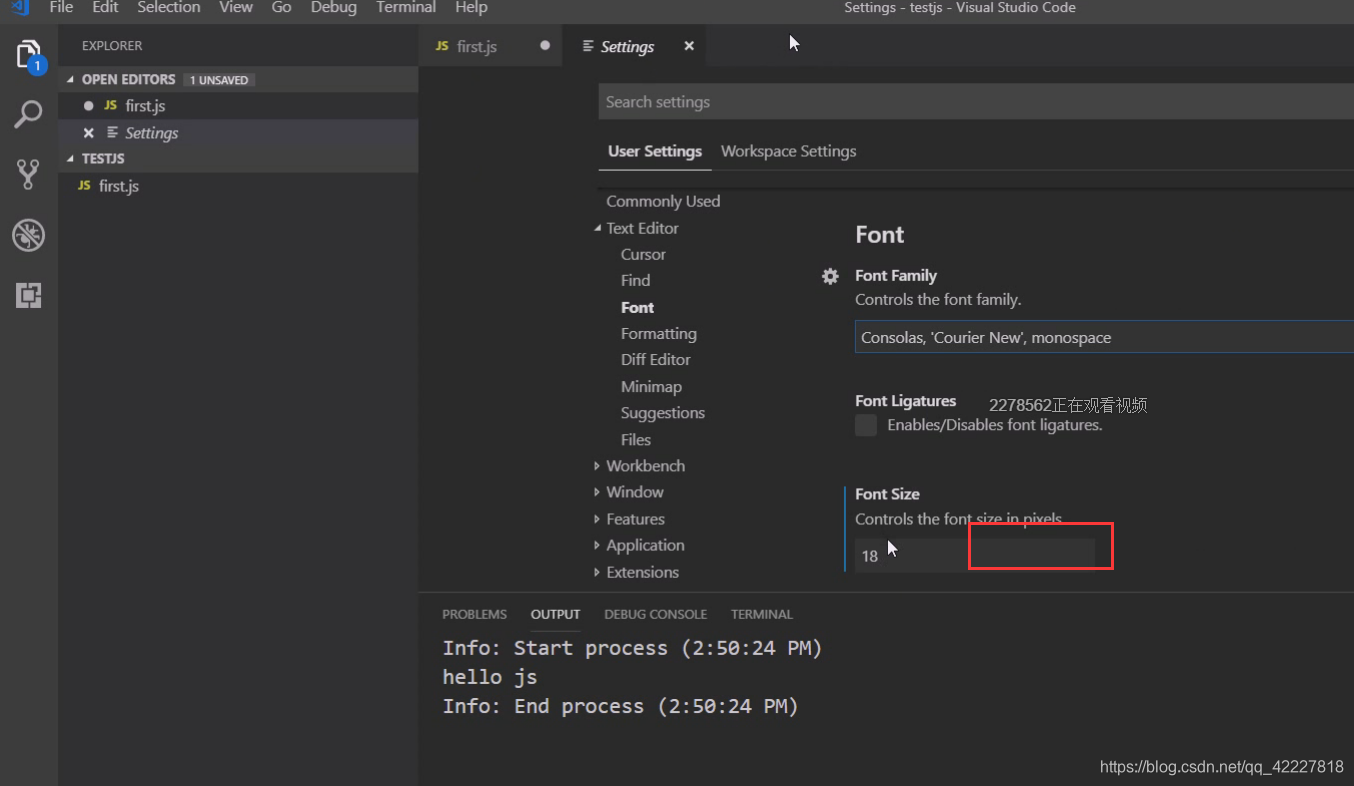
Task: Select Font under Text Editor
Action: click(637, 307)
